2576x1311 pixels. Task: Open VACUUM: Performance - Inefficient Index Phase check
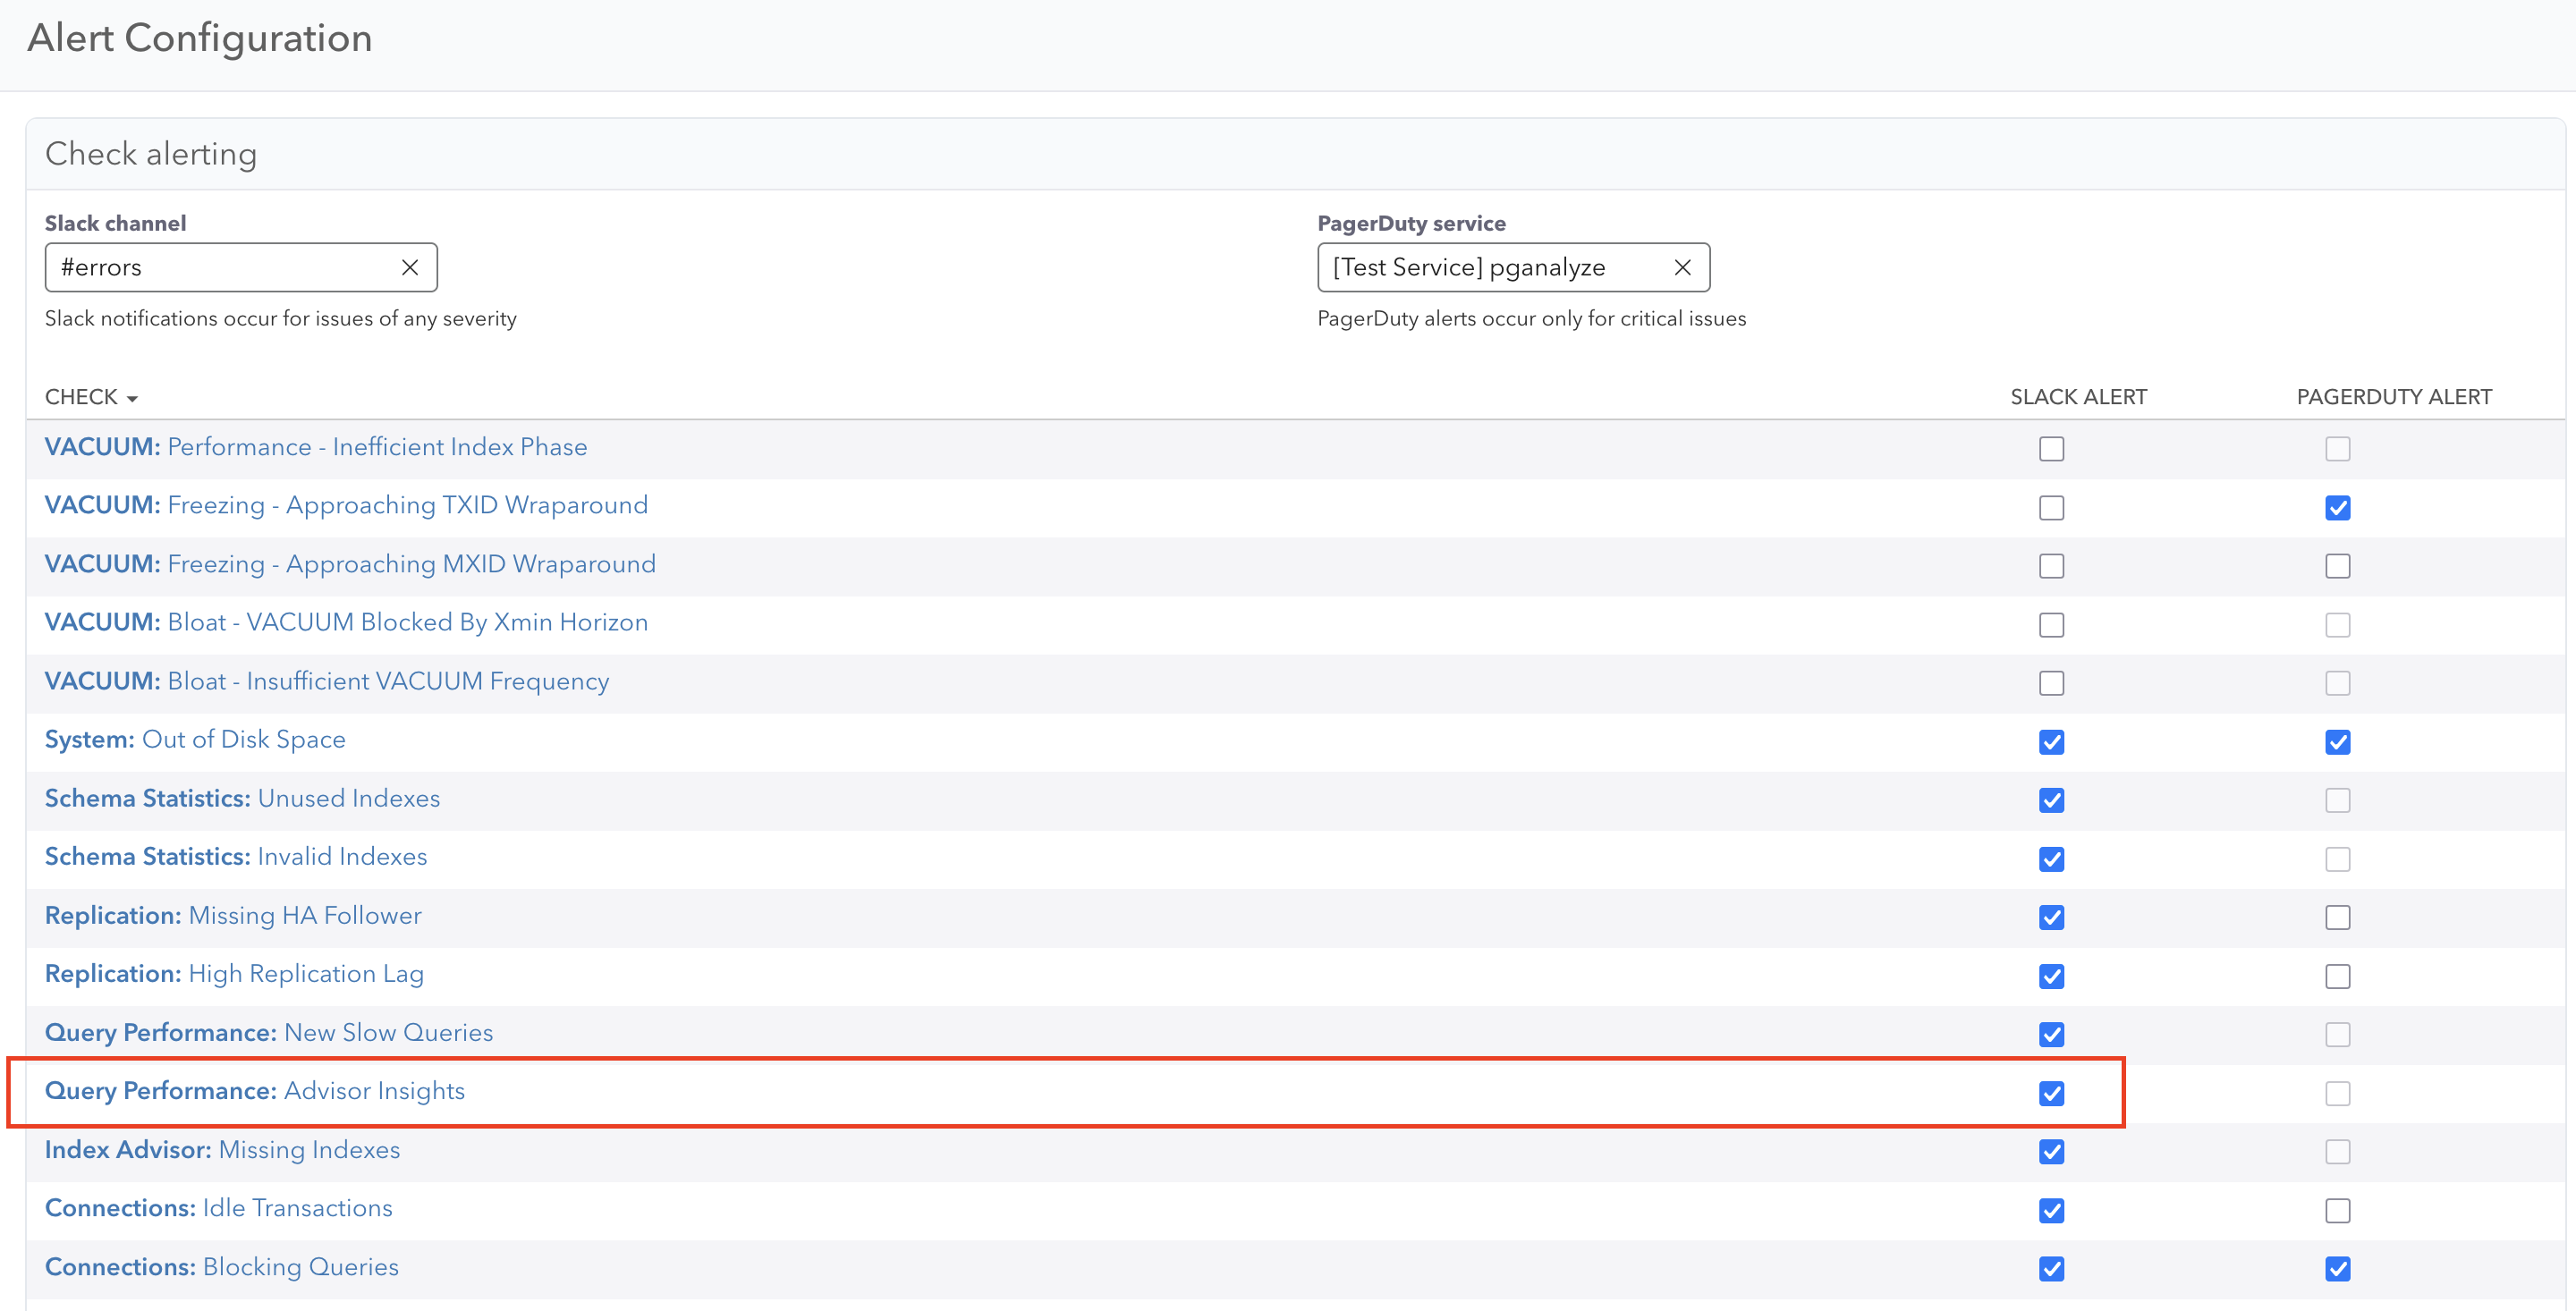click(x=316, y=447)
